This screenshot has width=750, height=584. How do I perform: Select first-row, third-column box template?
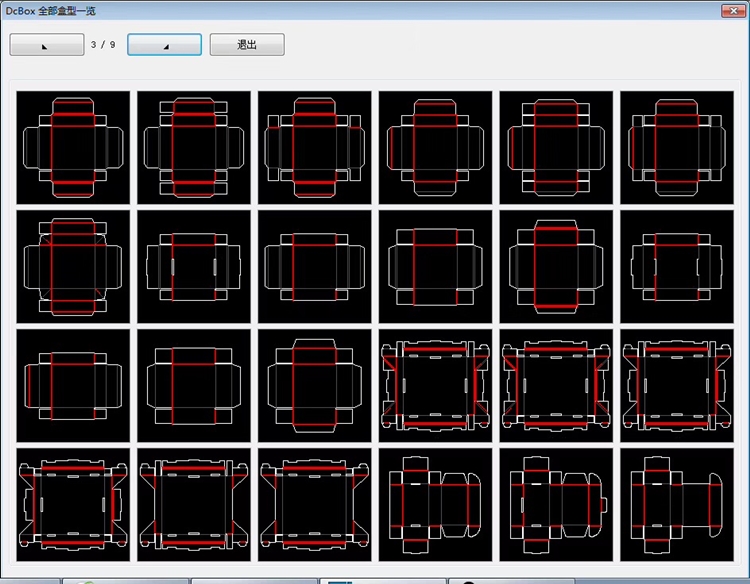tap(315, 147)
